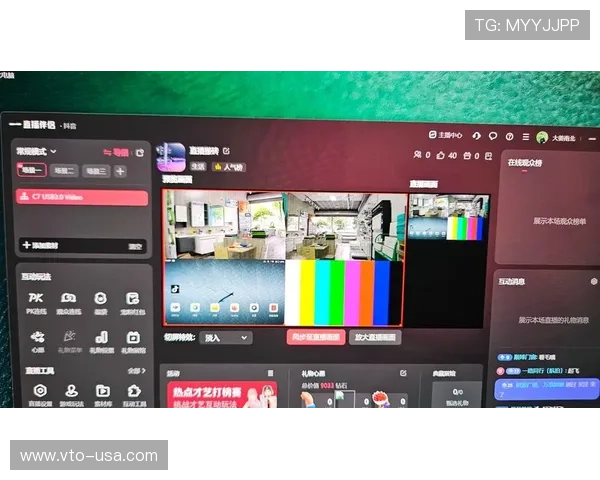
Task: Click 添加素材 to add a source
Action: point(40,245)
